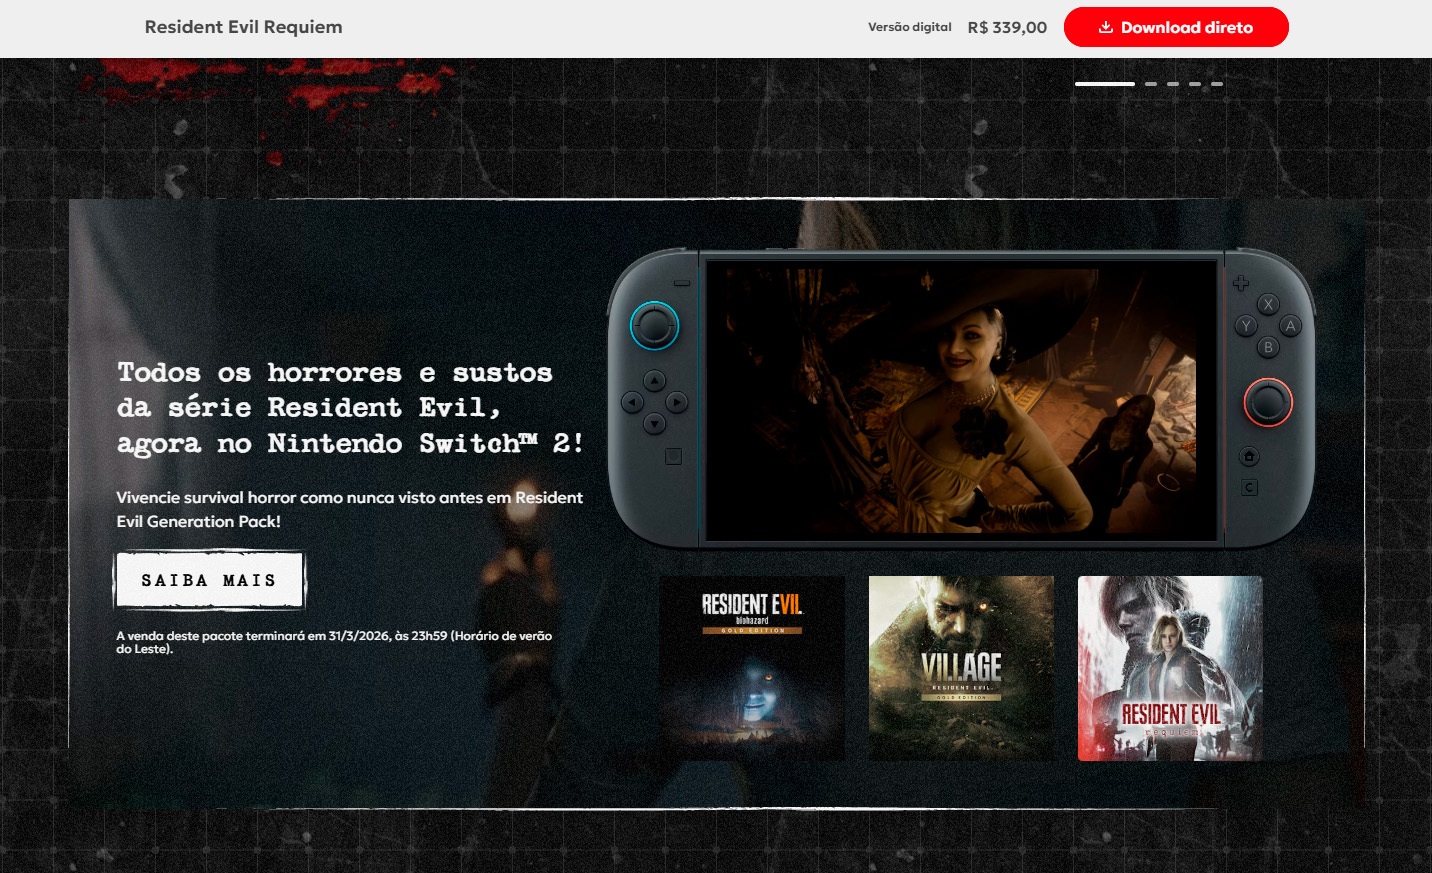Click the A button on the console

pyautogui.click(x=1290, y=326)
